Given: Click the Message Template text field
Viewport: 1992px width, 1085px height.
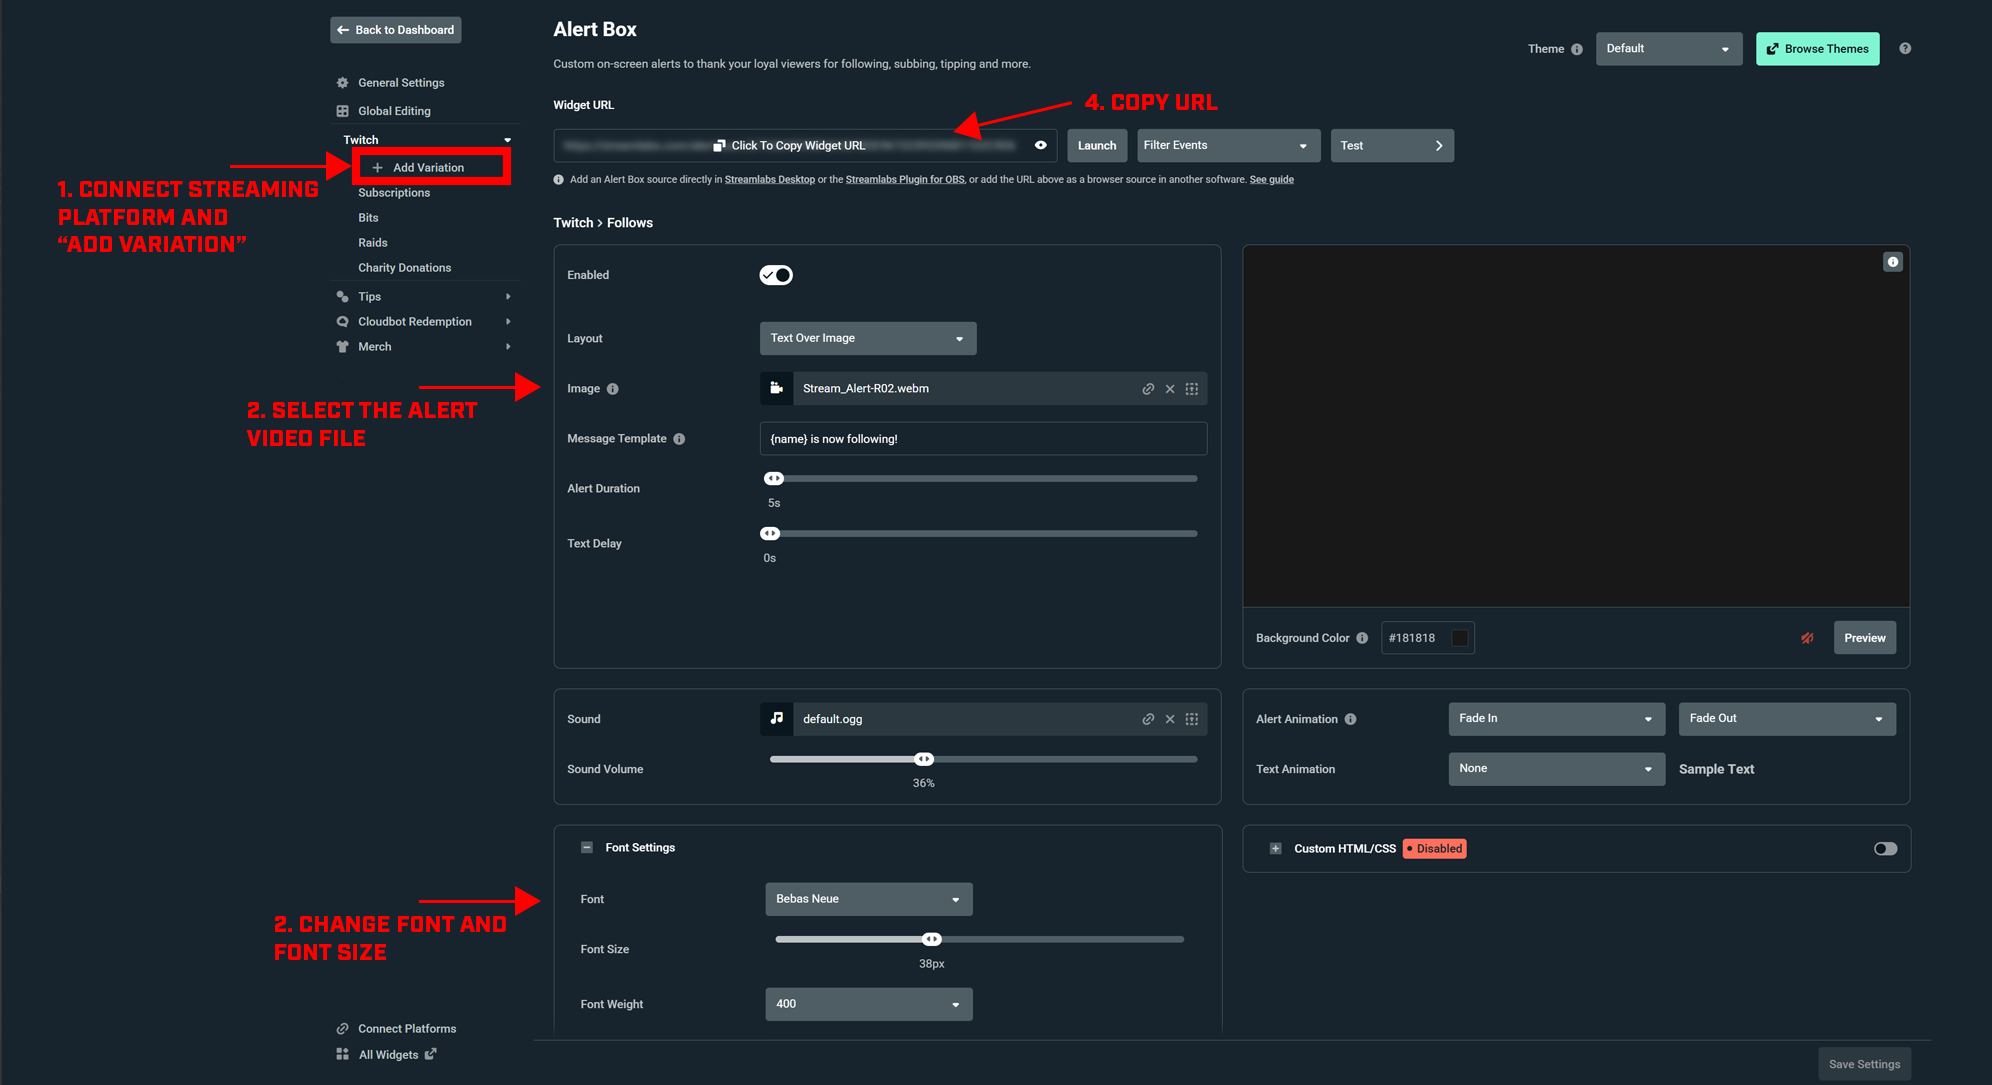Looking at the screenshot, I should (x=982, y=439).
